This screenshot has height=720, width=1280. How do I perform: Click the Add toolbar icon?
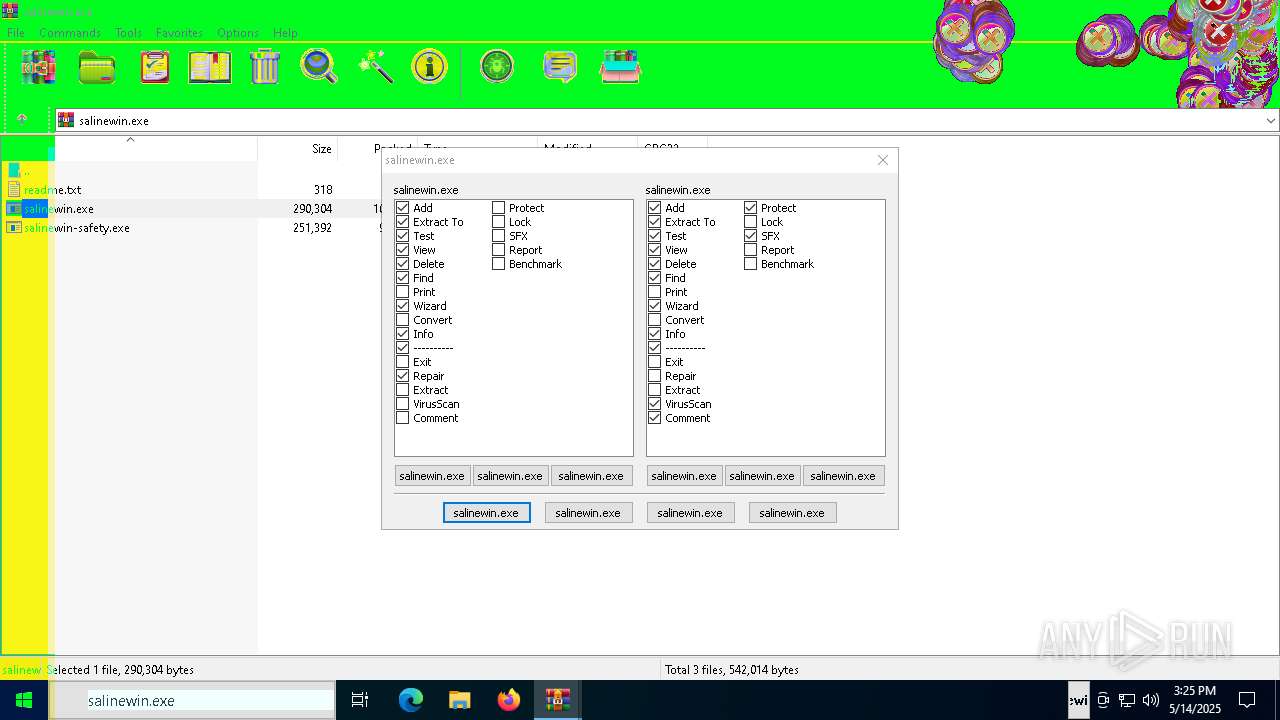[x=38, y=67]
